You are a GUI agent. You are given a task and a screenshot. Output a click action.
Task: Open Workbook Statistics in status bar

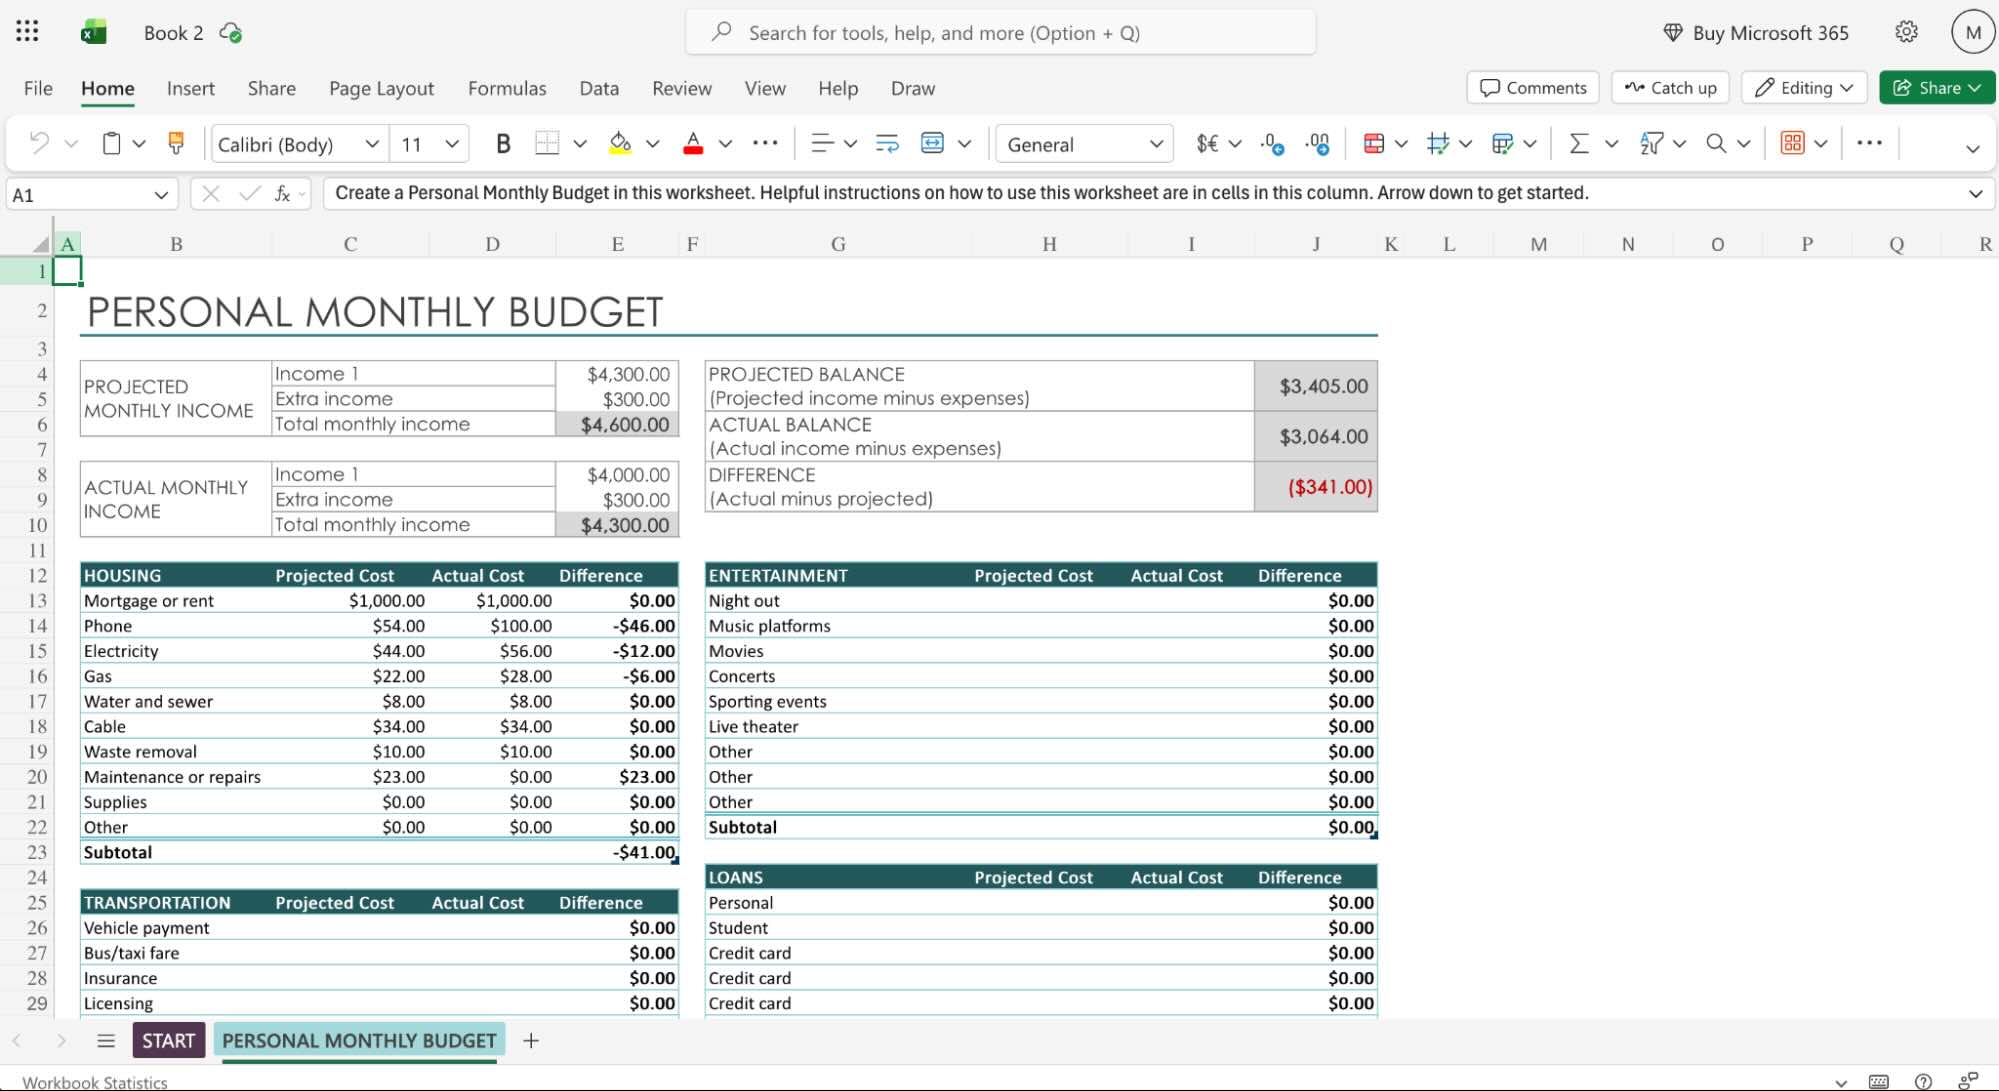(95, 1082)
